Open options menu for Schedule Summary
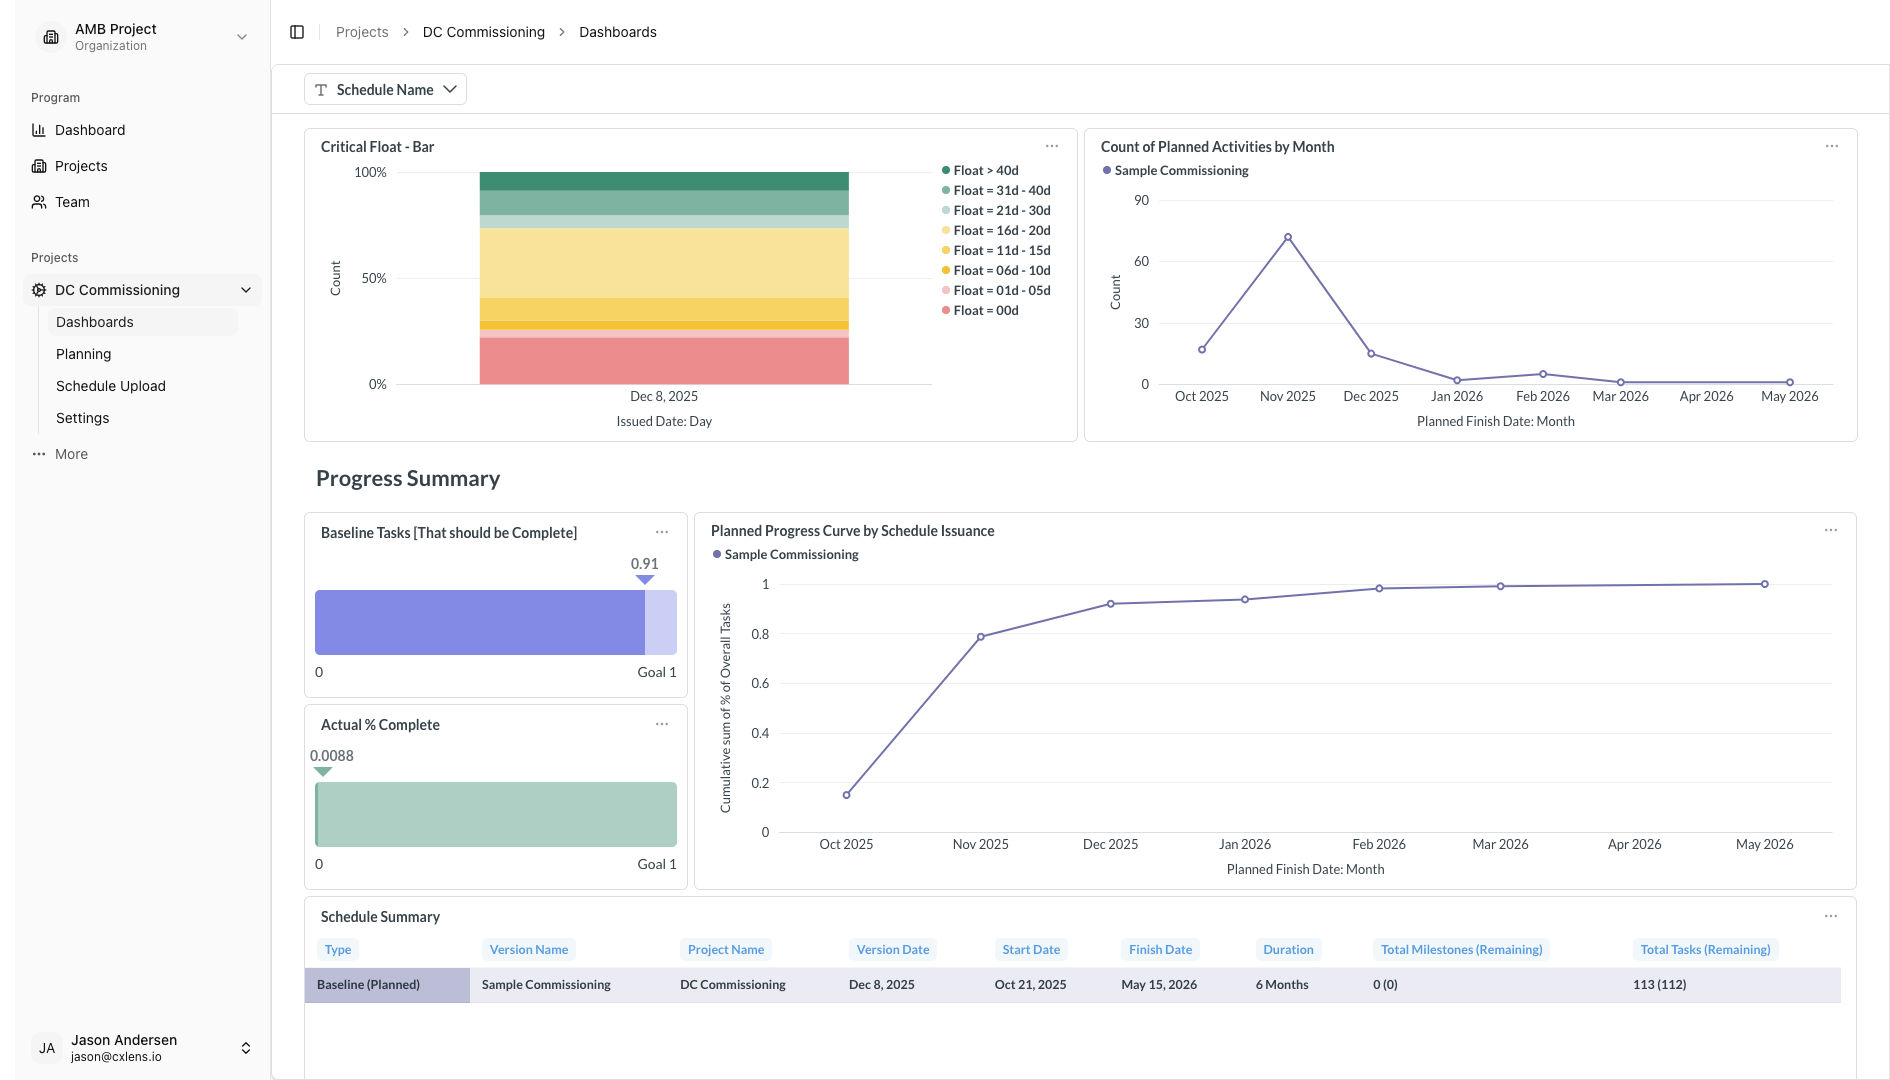 (x=1831, y=915)
